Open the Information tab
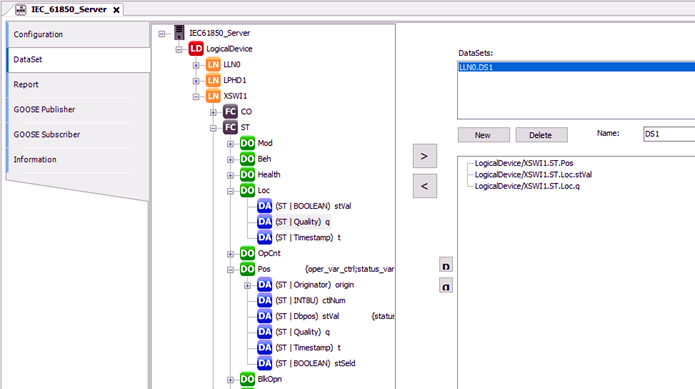This screenshot has height=389, width=695. point(79,159)
